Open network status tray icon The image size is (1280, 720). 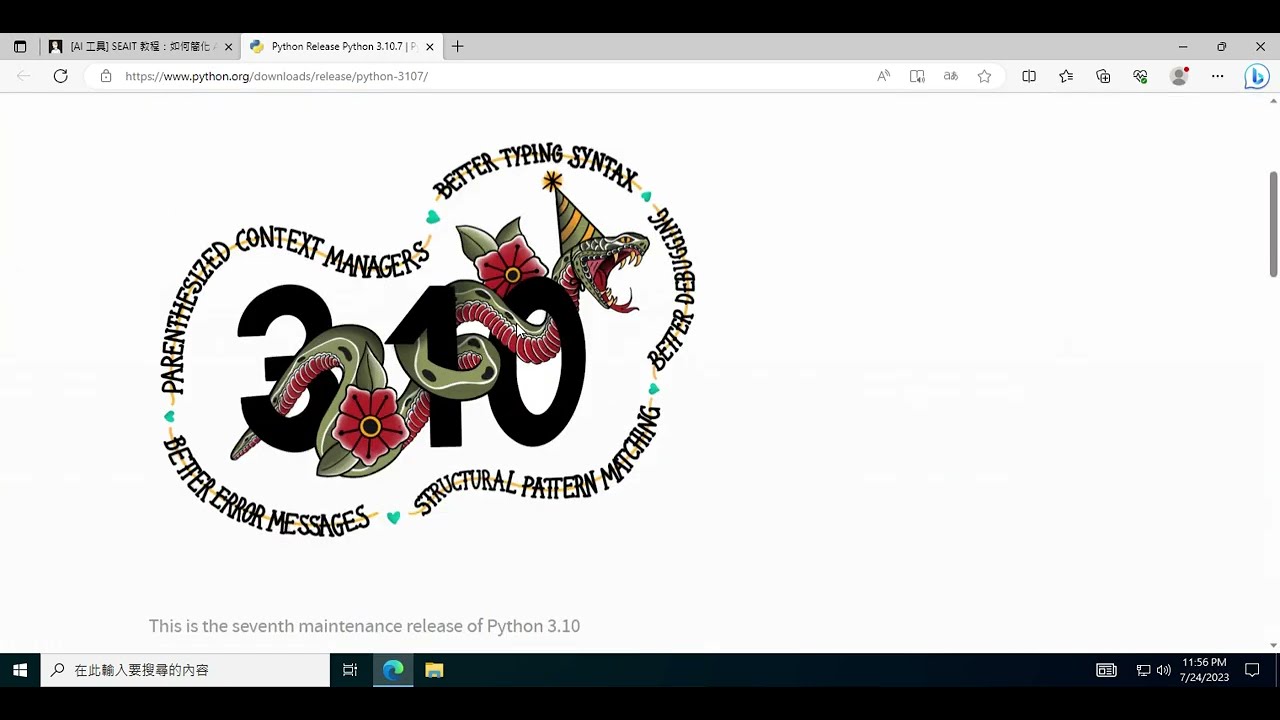pyautogui.click(x=1143, y=670)
